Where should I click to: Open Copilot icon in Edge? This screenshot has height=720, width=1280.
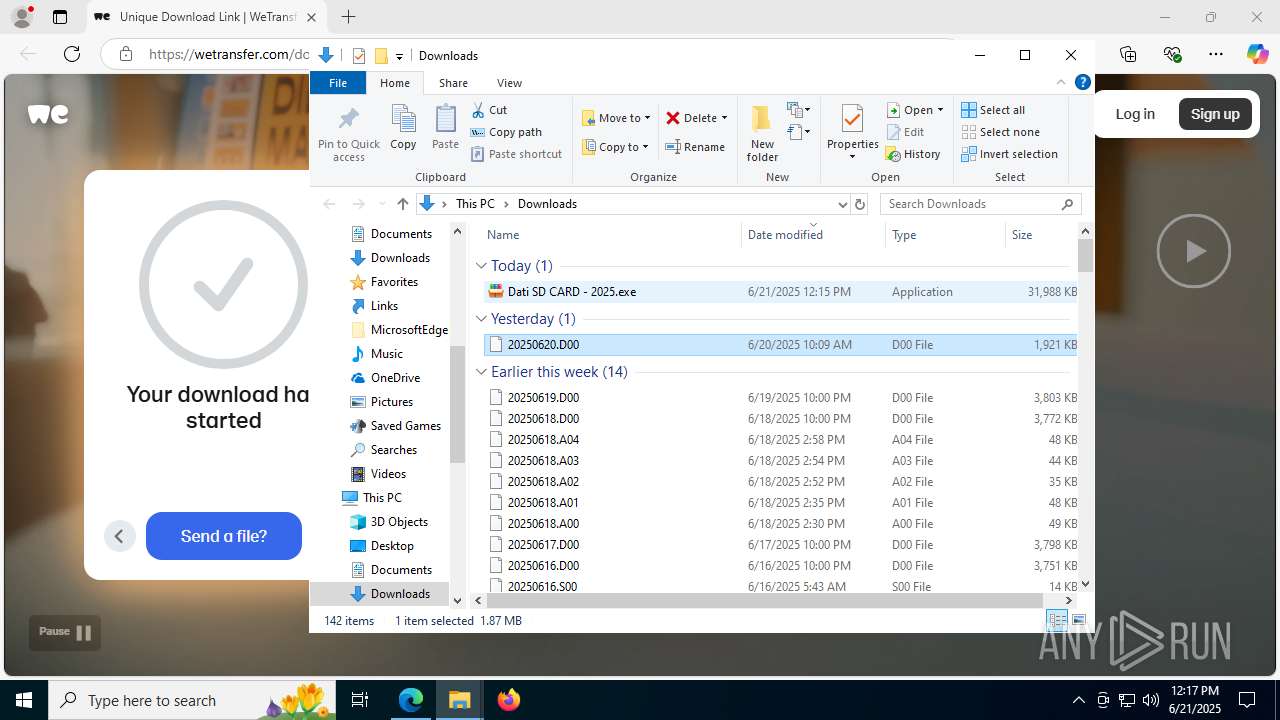click(1257, 55)
